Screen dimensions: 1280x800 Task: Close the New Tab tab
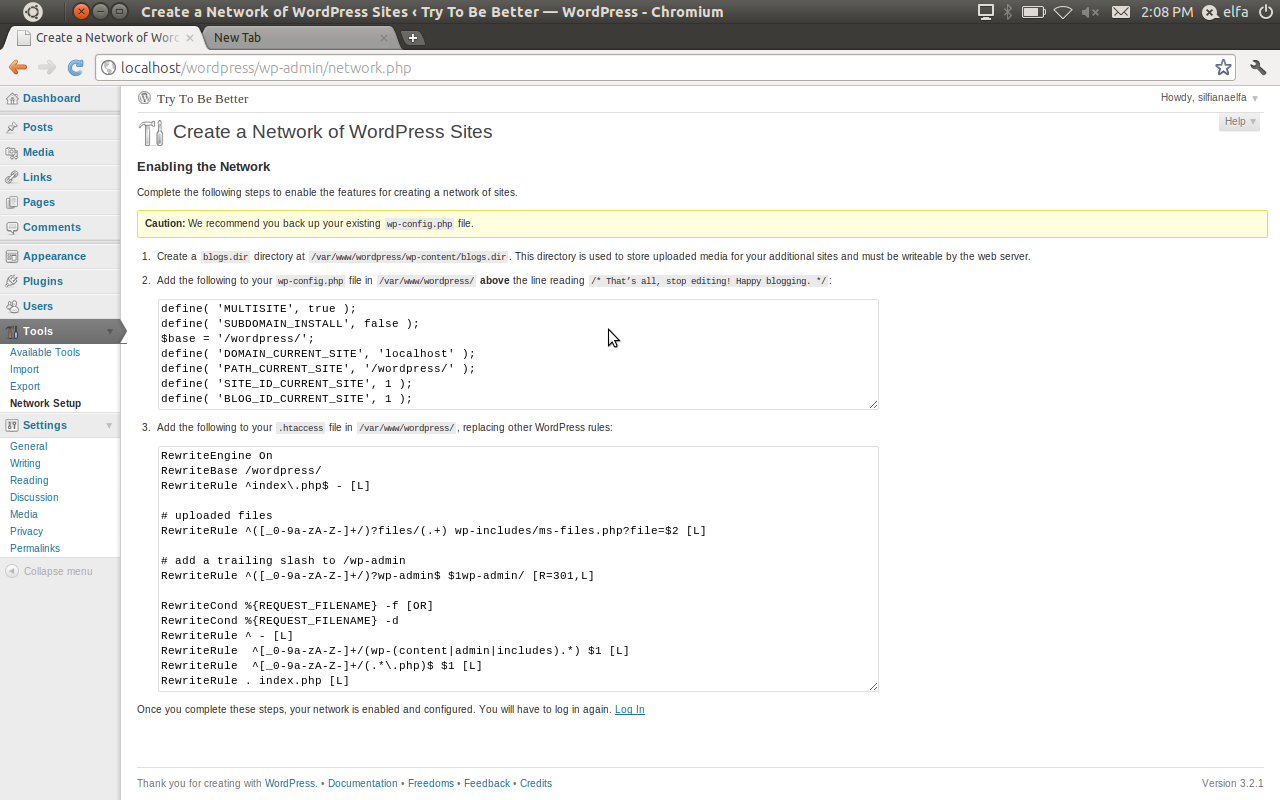click(384, 38)
